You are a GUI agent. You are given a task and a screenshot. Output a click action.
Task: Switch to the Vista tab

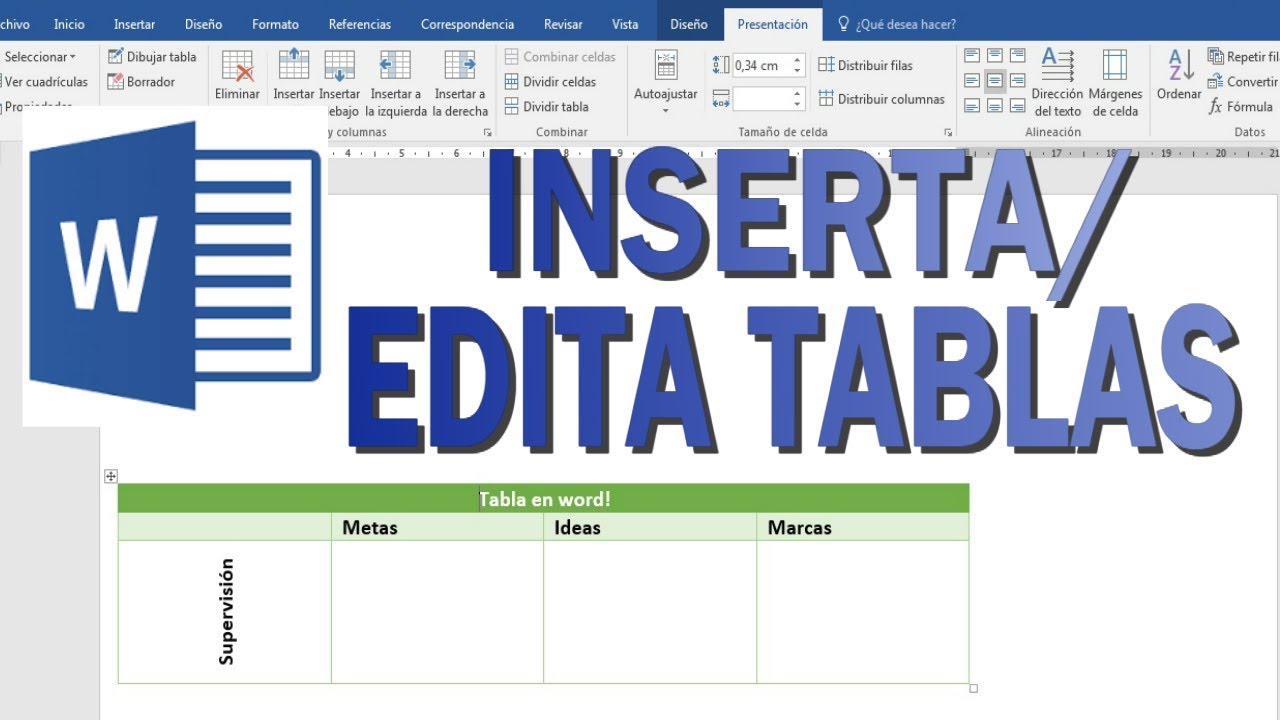[x=625, y=24]
